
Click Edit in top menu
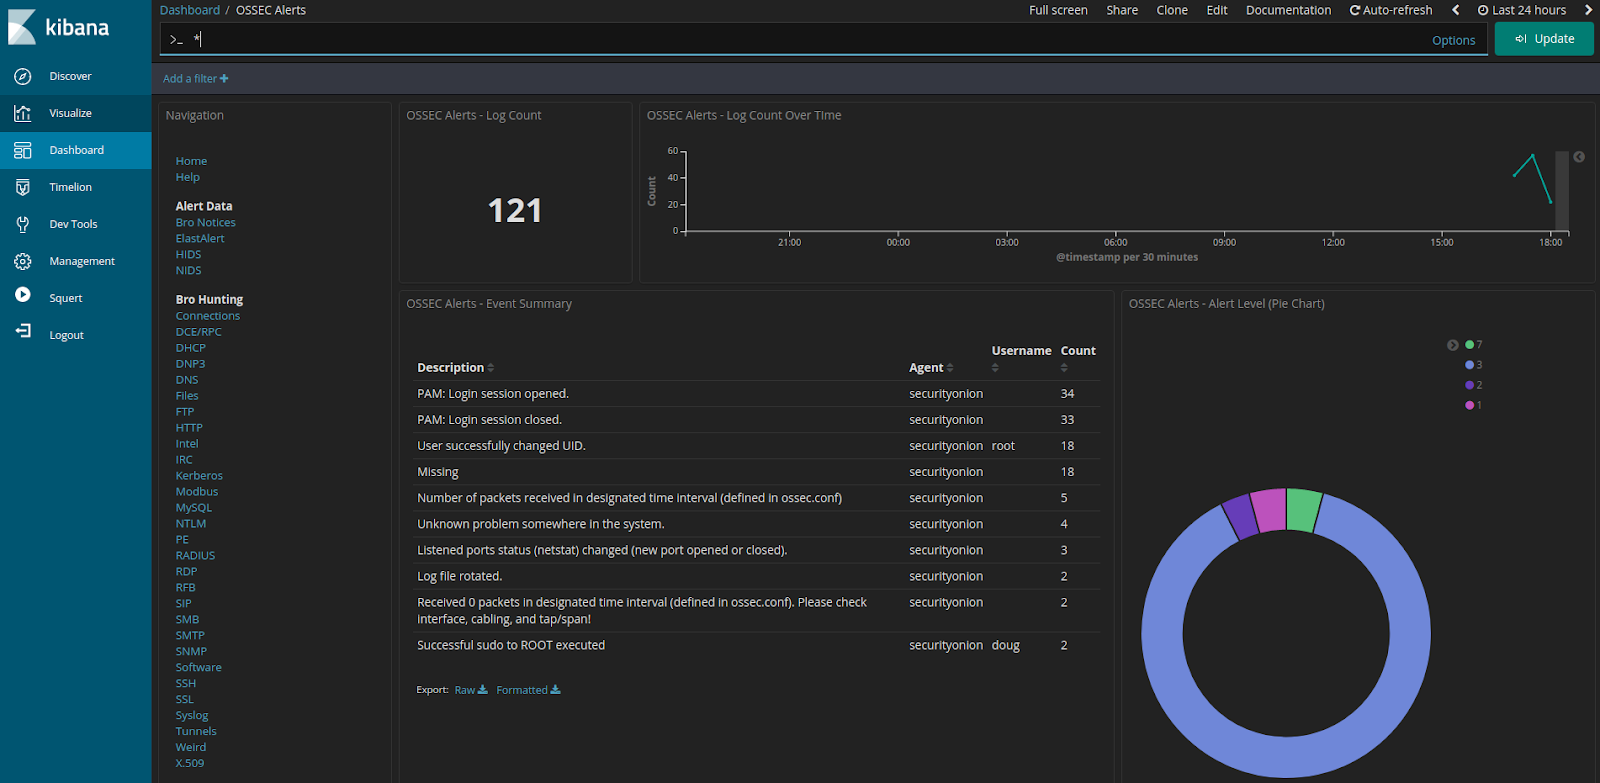click(x=1217, y=10)
